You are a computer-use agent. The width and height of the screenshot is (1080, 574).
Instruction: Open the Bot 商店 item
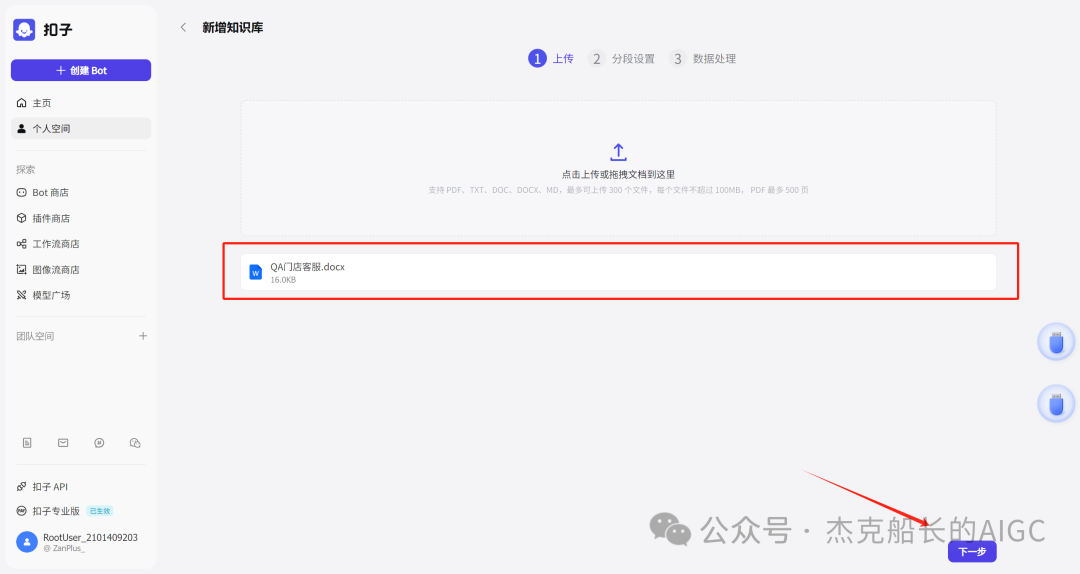point(81,192)
